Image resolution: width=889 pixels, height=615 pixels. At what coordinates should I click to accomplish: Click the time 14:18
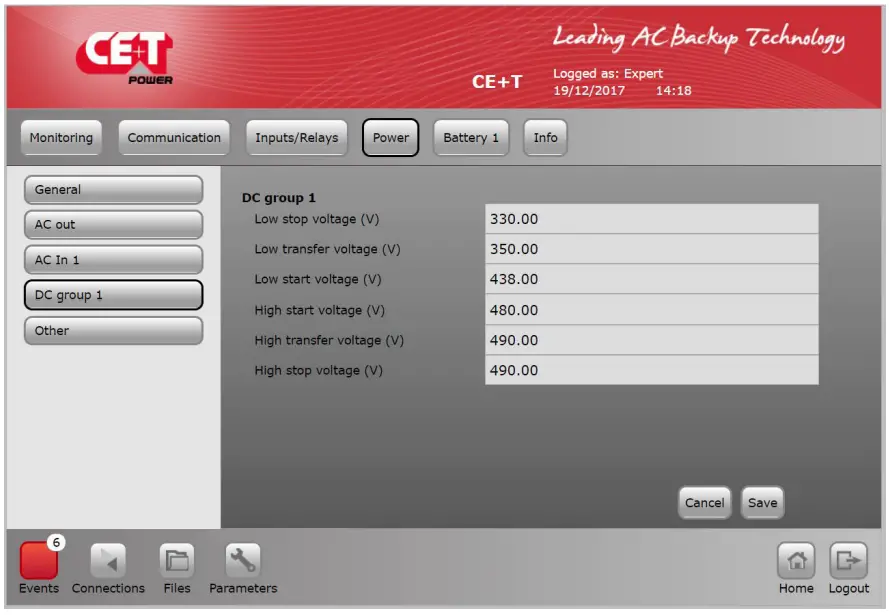click(674, 91)
